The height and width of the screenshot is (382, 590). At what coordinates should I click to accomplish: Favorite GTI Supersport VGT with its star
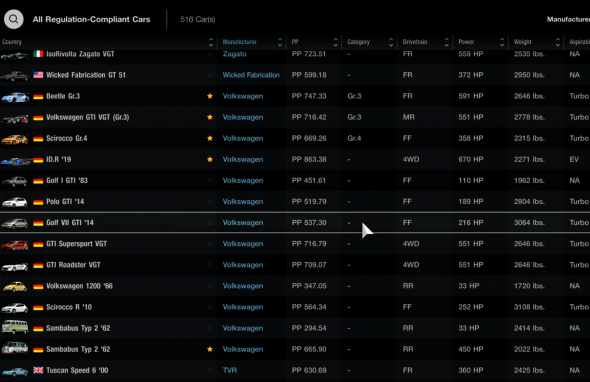pos(210,244)
